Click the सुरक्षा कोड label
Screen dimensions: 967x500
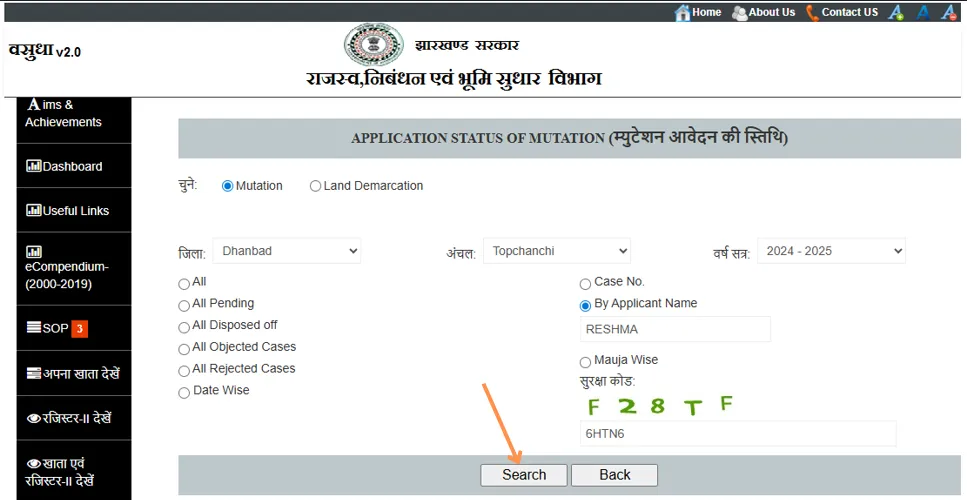[x=608, y=380]
